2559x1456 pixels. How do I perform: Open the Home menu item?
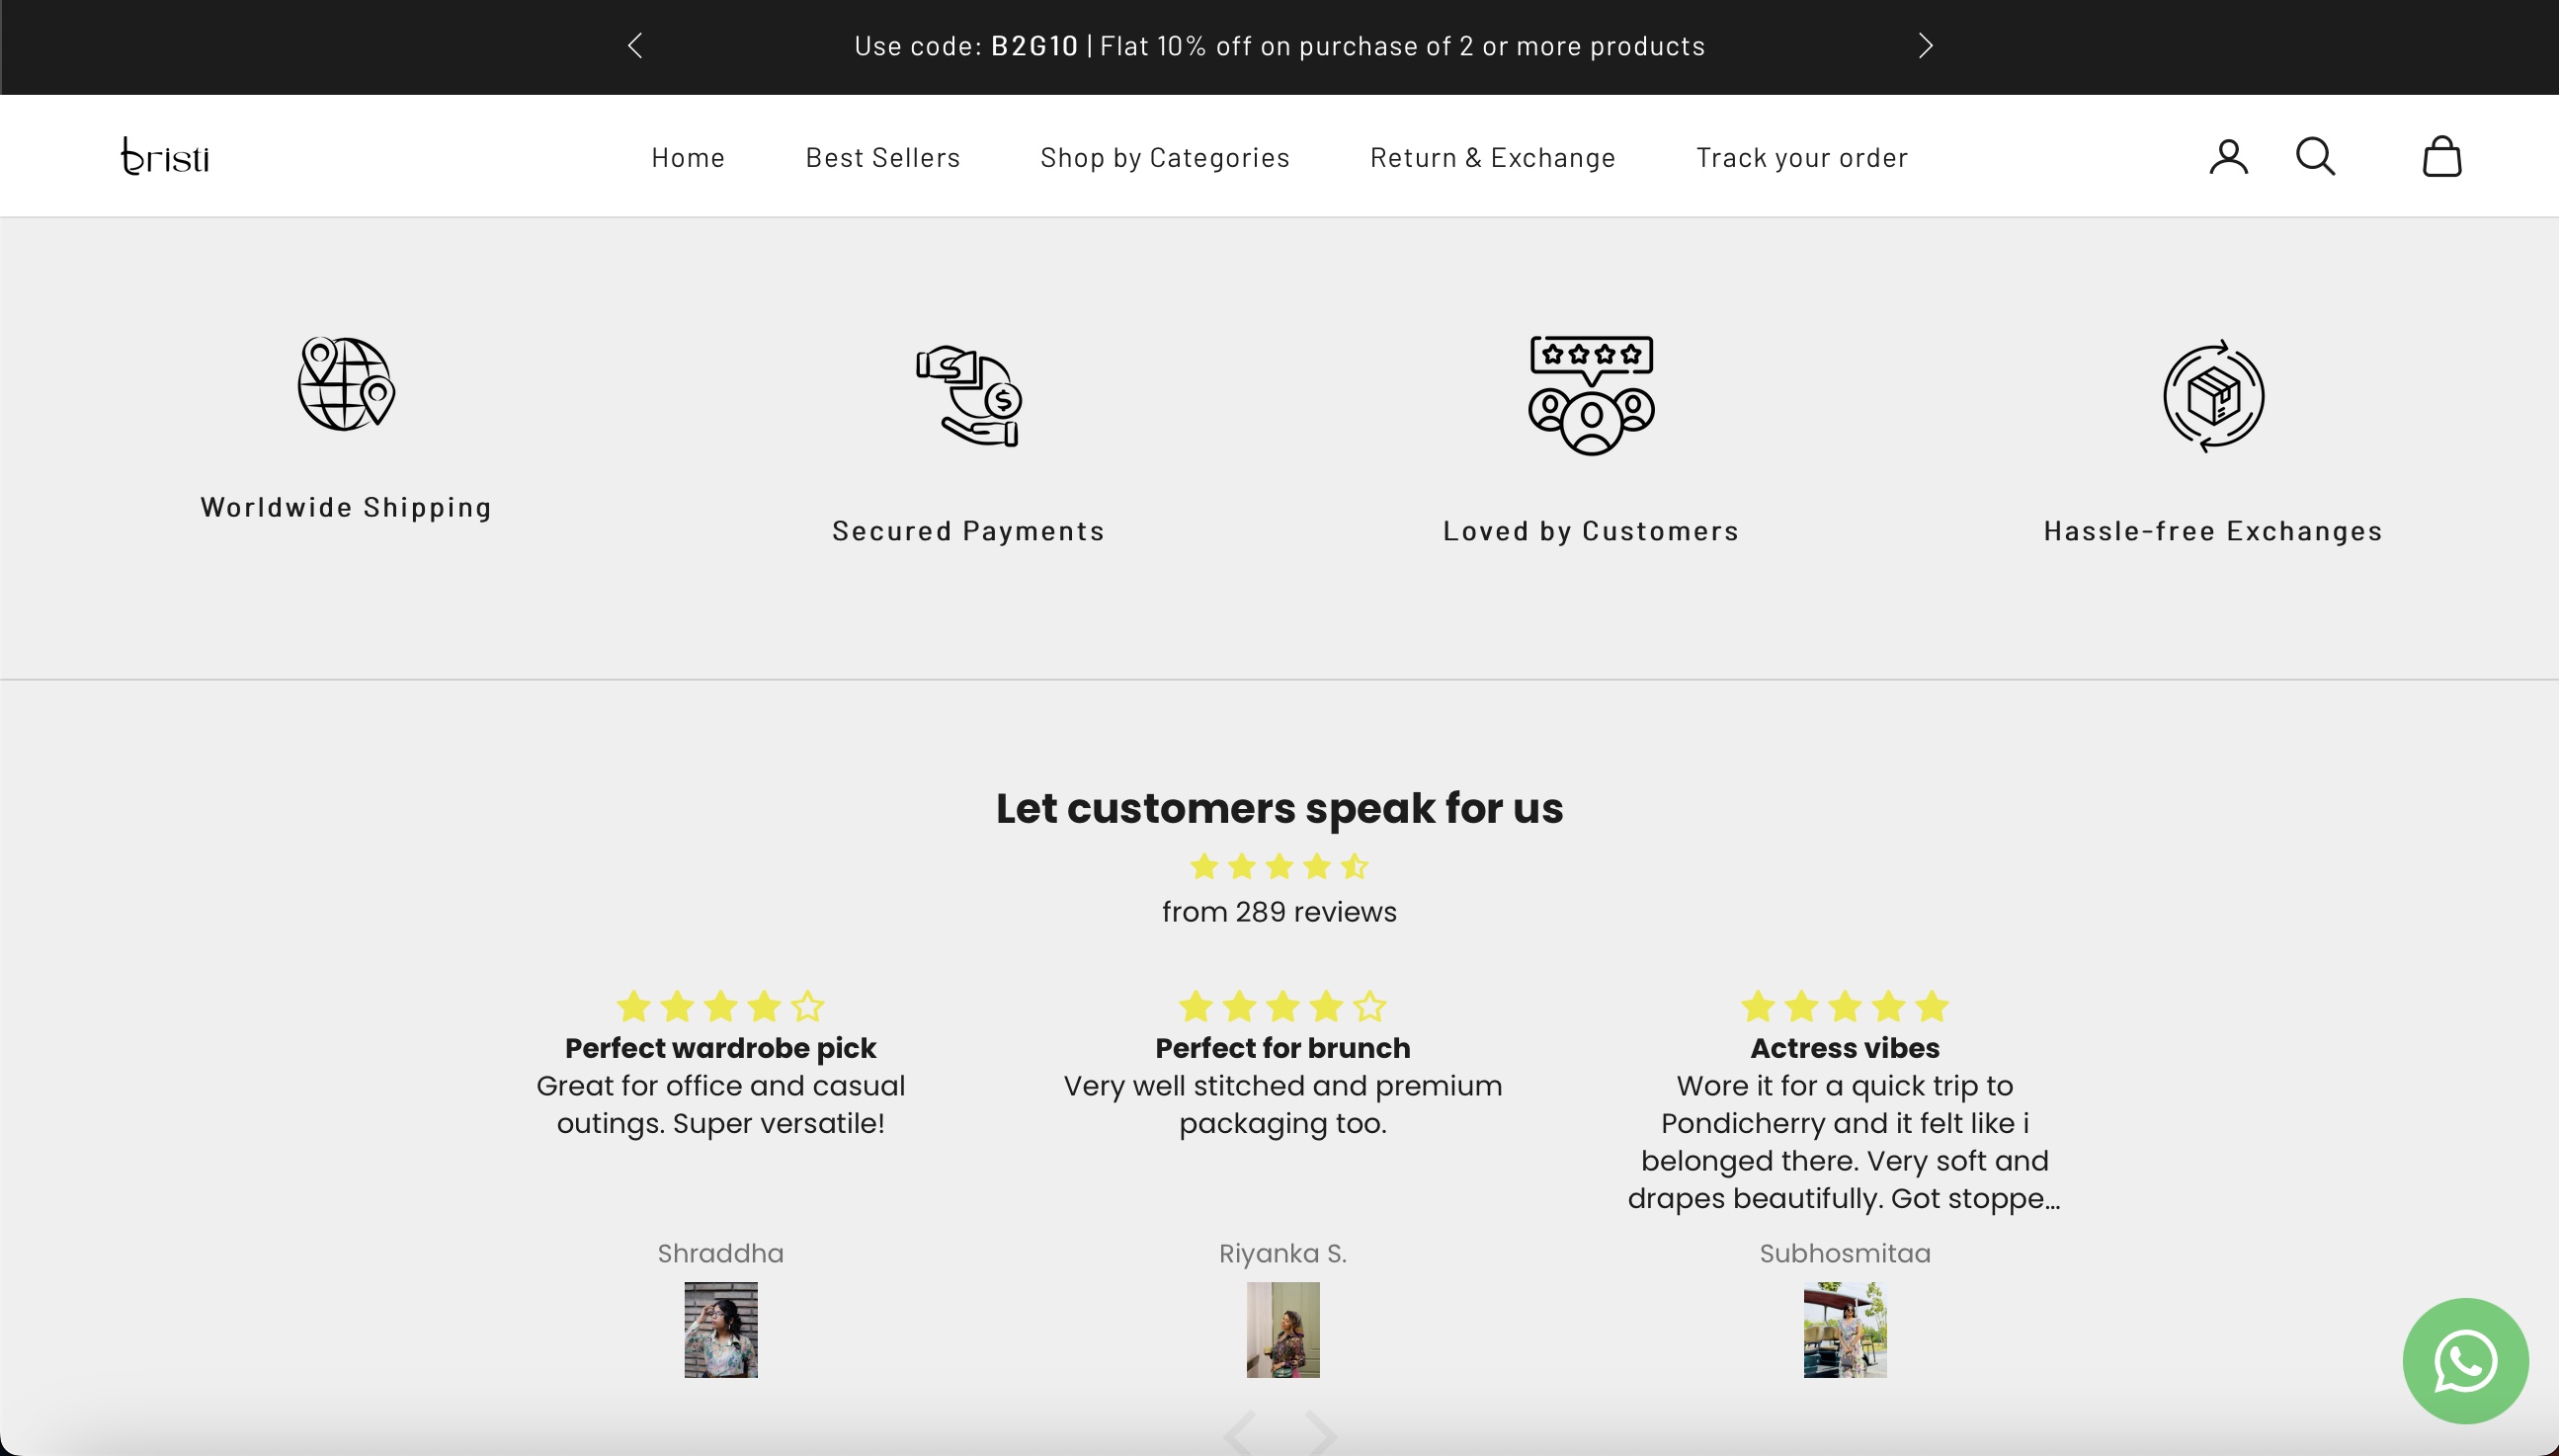688,158
